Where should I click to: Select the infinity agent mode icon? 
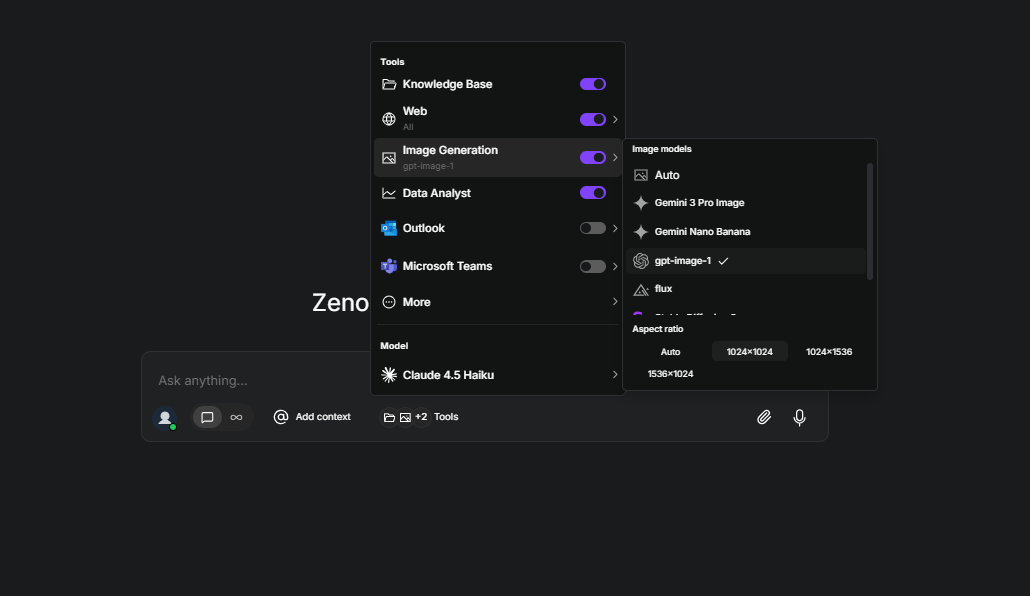pyautogui.click(x=236, y=417)
